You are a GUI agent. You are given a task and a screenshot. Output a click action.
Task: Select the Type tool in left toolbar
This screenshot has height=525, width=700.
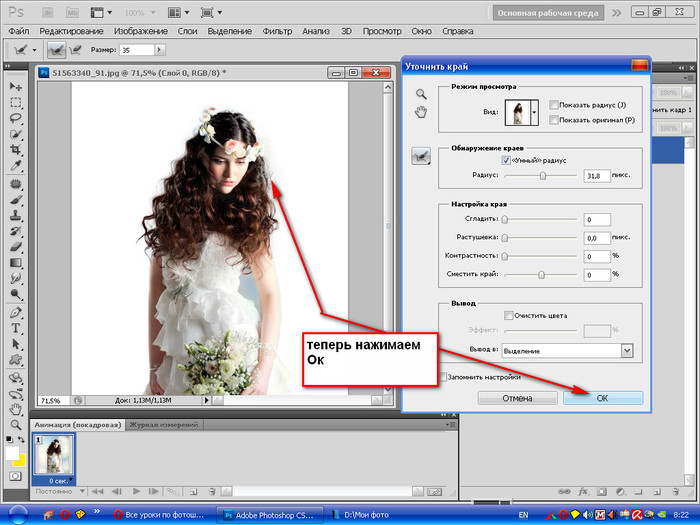coord(16,327)
